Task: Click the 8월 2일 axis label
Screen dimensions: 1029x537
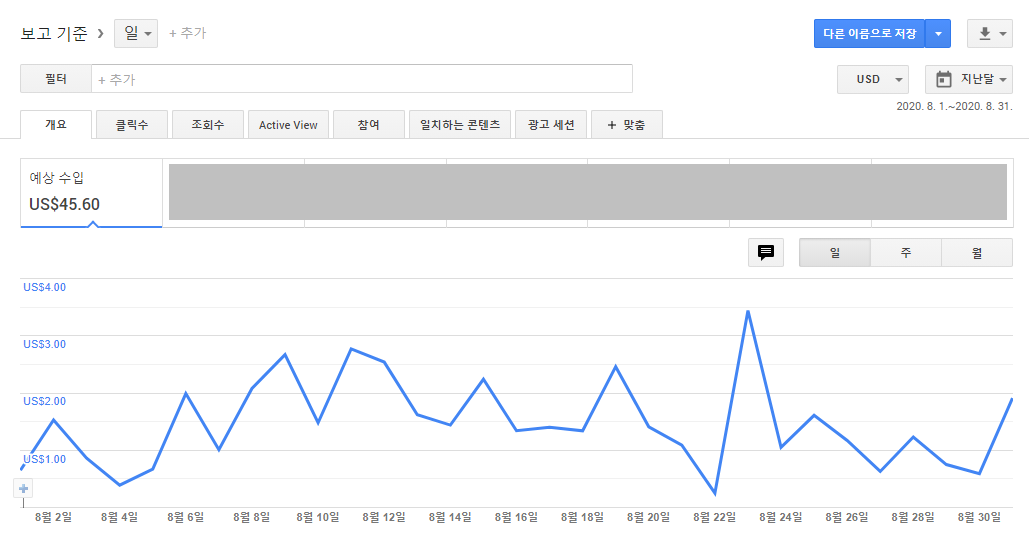Action: pyautogui.click(x=53, y=517)
